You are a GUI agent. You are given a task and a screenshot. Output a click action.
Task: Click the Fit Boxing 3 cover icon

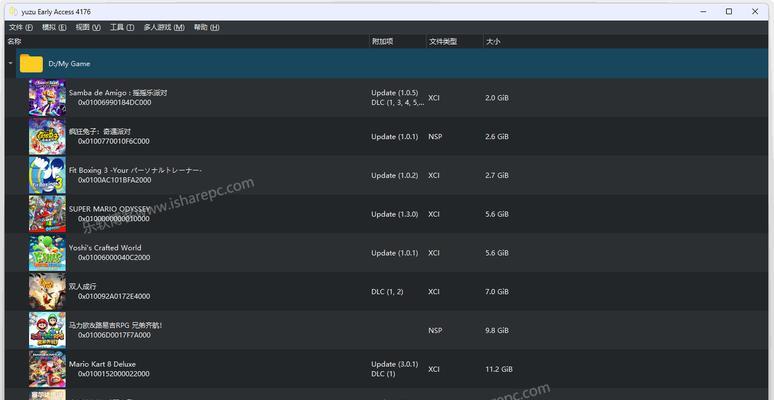(47, 175)
